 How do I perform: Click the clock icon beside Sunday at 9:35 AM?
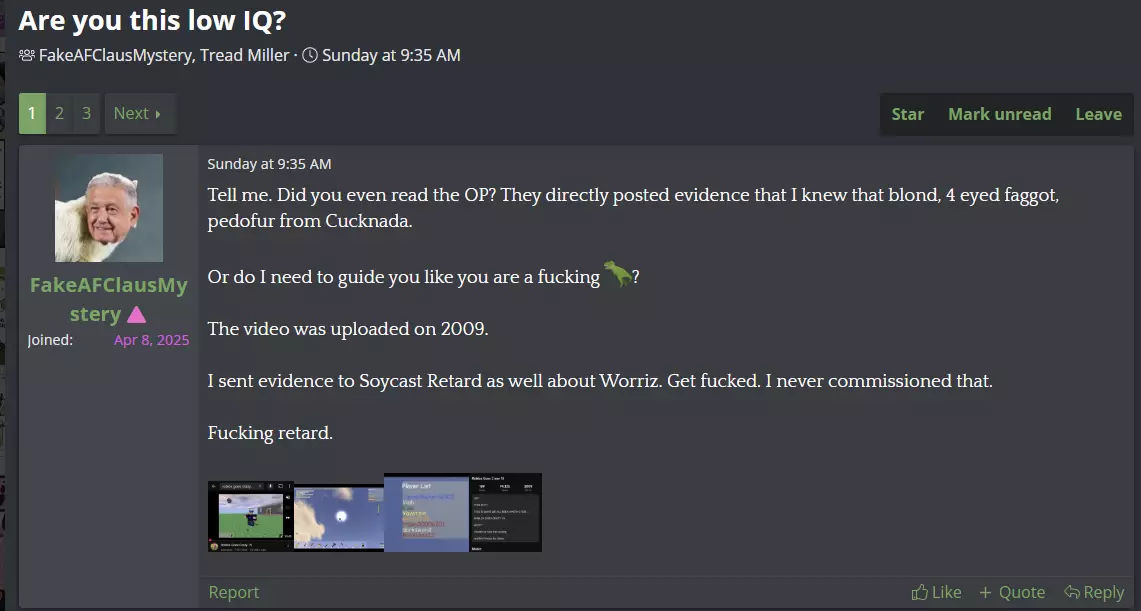coord(310,55)
